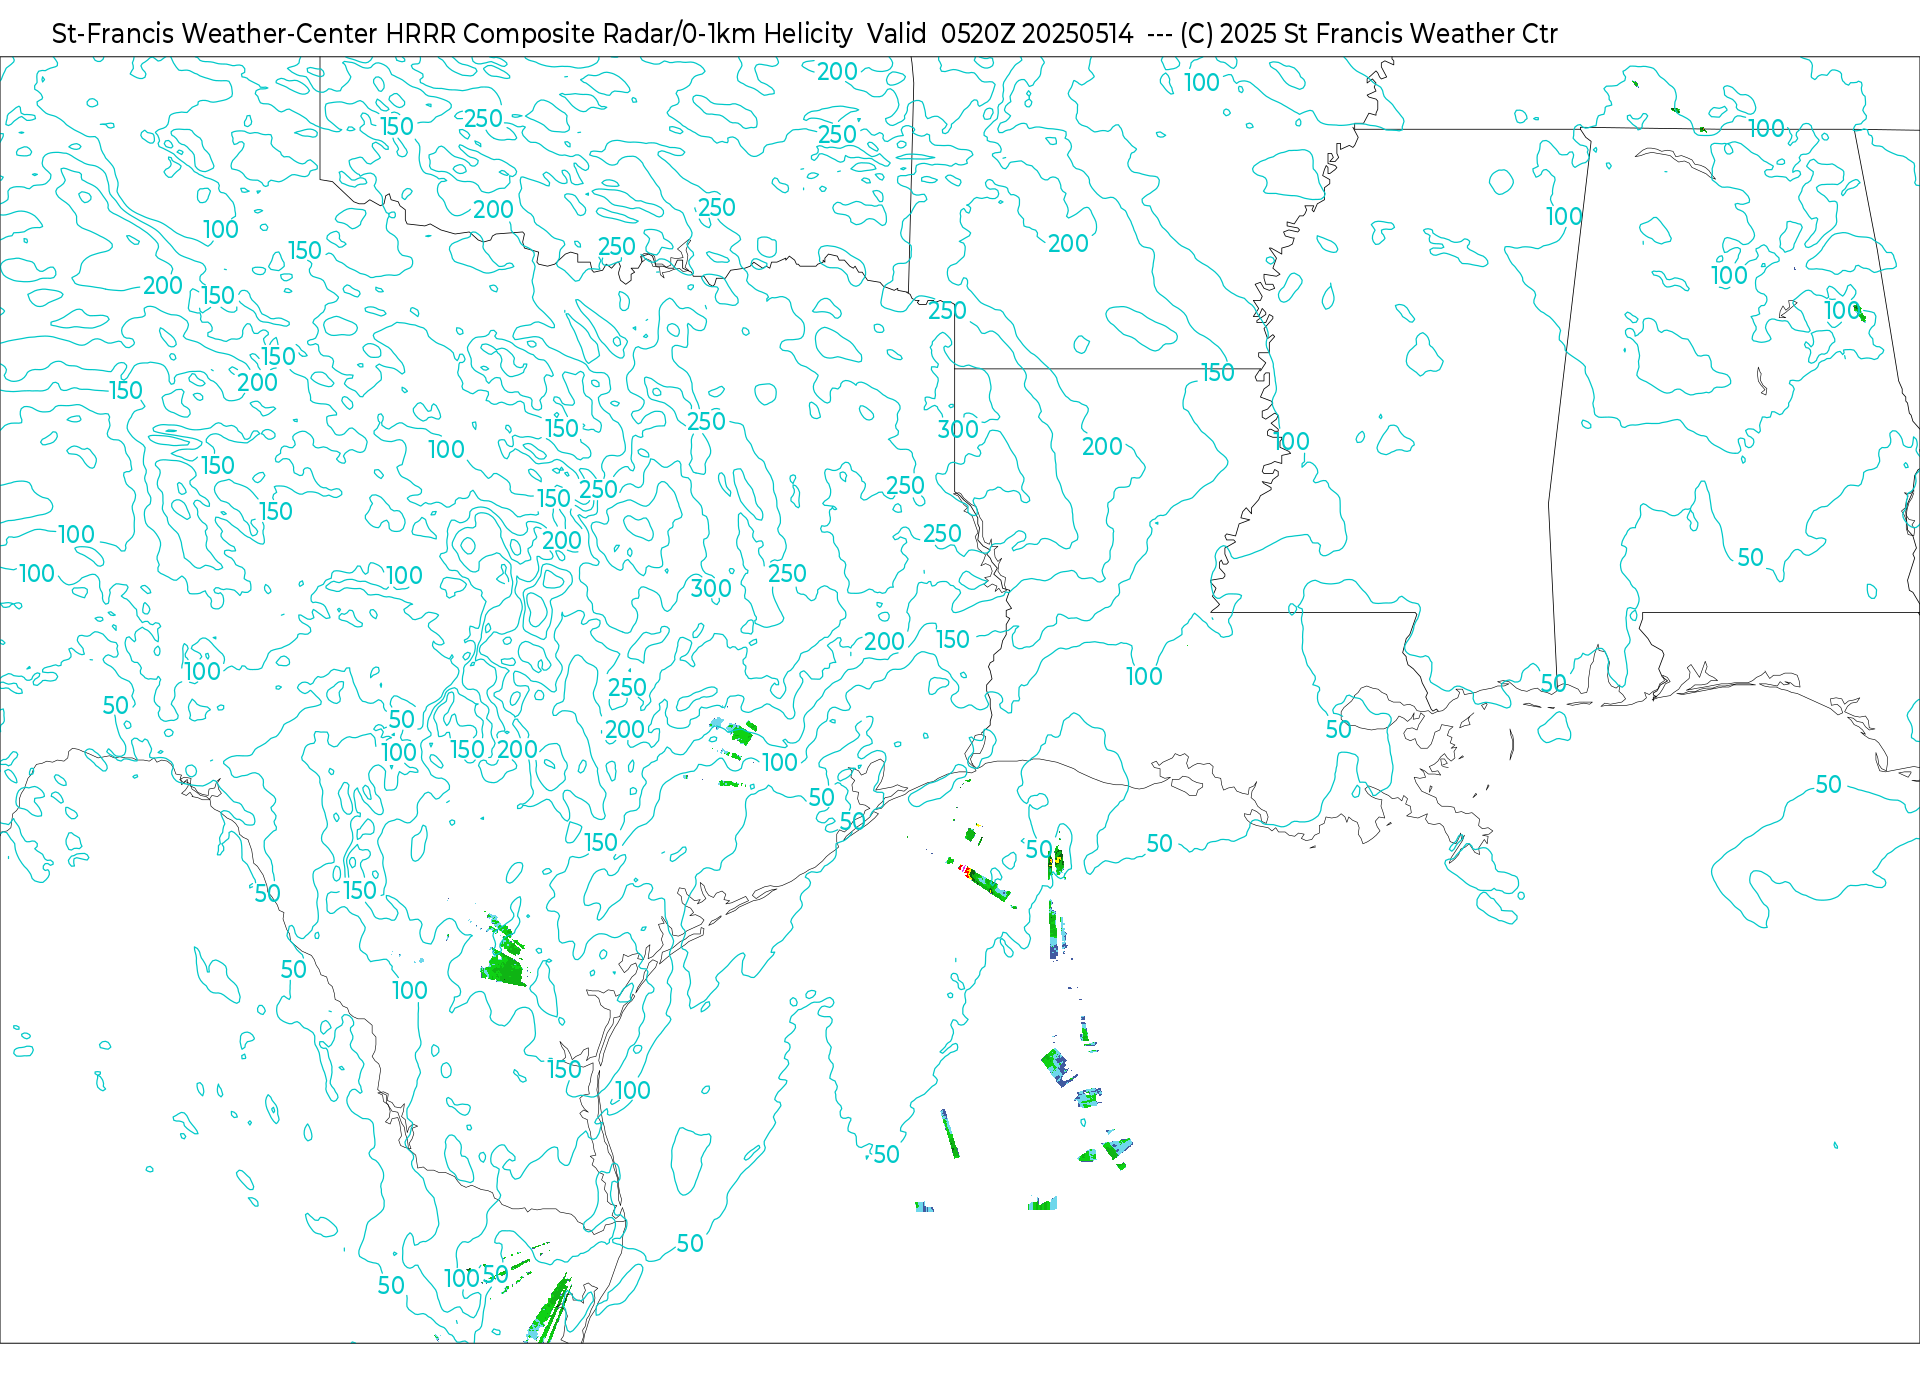Click "HRRR Composite Radar/0-1km Helicity" in title
The image size is (1920, 1400).
click(x=619, y=34)
